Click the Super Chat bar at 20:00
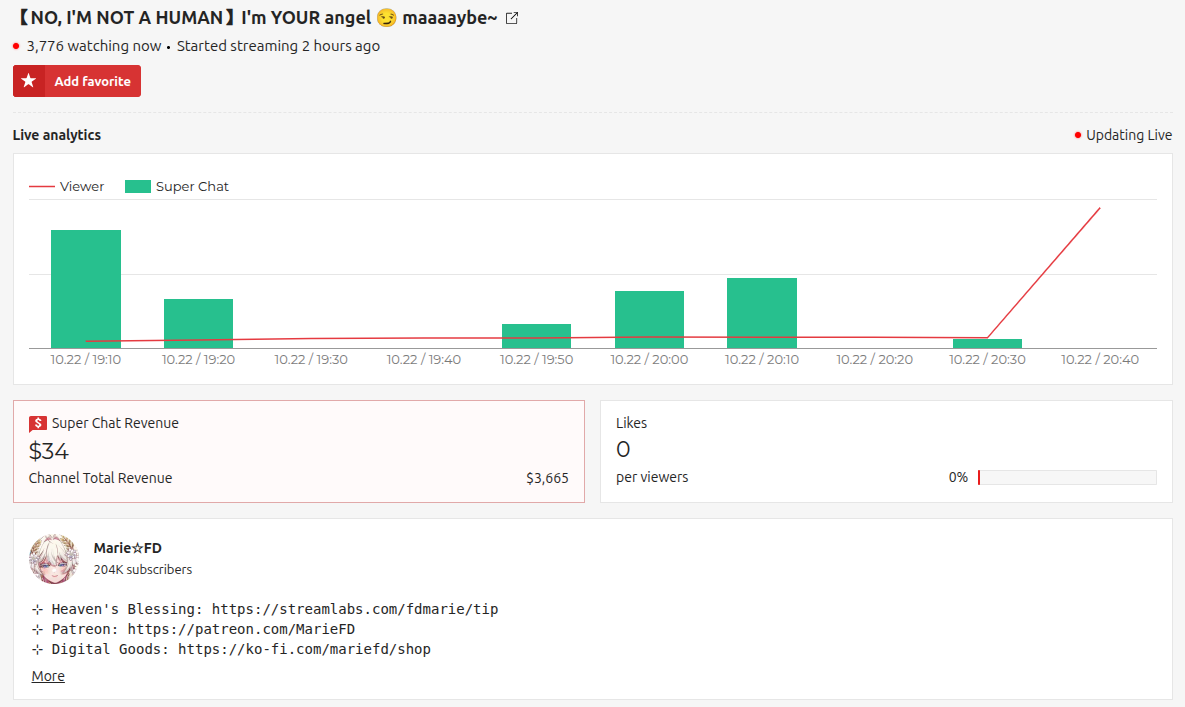Screen dimensions: 1185x707 [x=649, y=320]
